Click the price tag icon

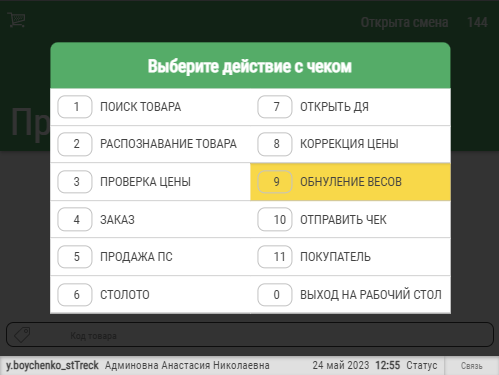click(x=22, y=335)
